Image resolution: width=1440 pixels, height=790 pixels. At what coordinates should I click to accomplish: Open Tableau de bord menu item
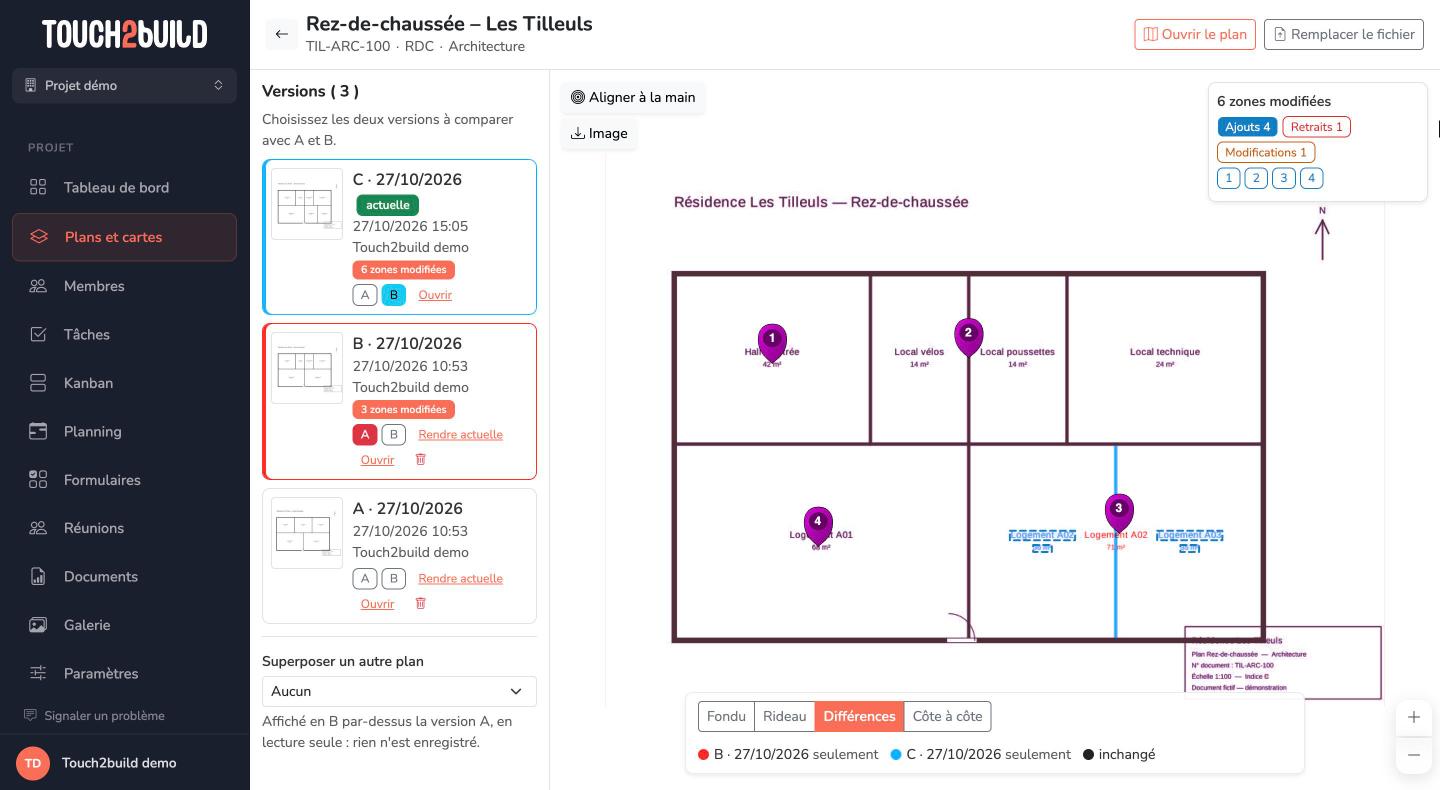coord(125,187)
